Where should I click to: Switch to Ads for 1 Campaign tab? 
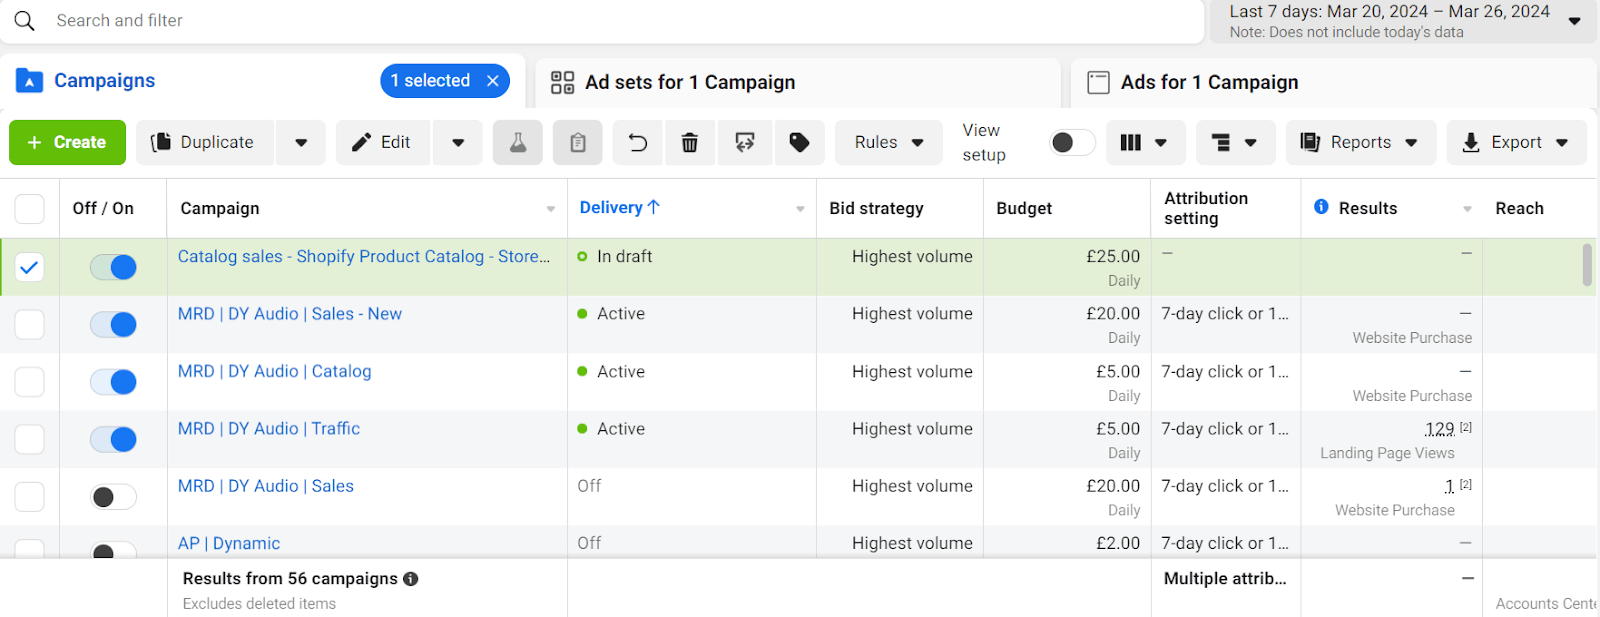pos(1209,82)
